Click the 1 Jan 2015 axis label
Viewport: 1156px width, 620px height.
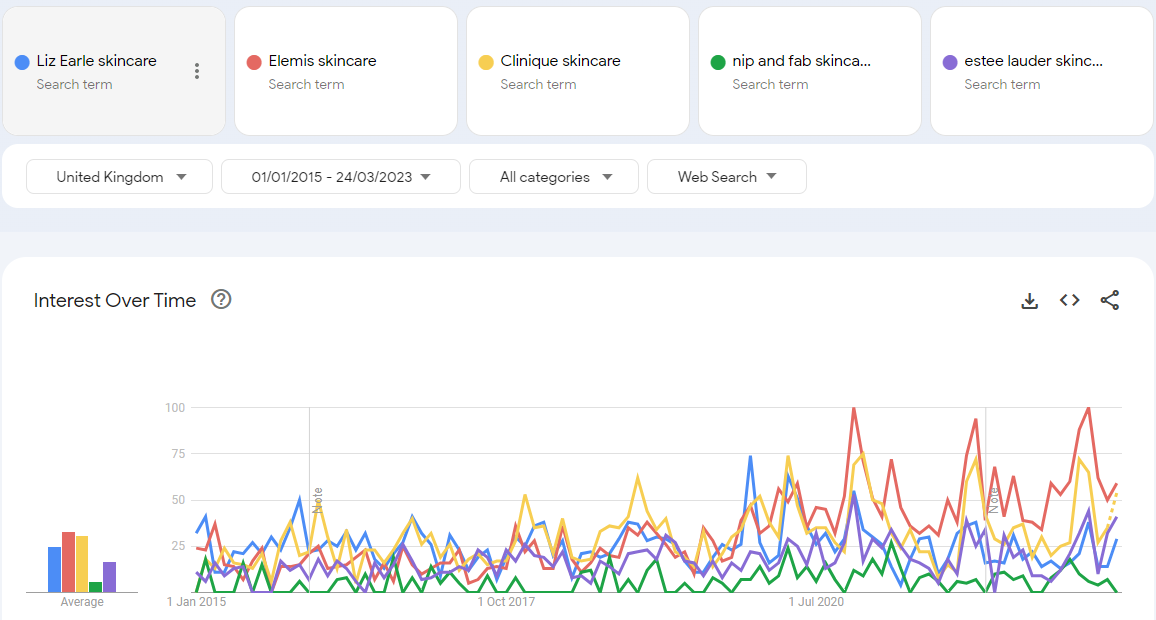[x=197, y=602]
